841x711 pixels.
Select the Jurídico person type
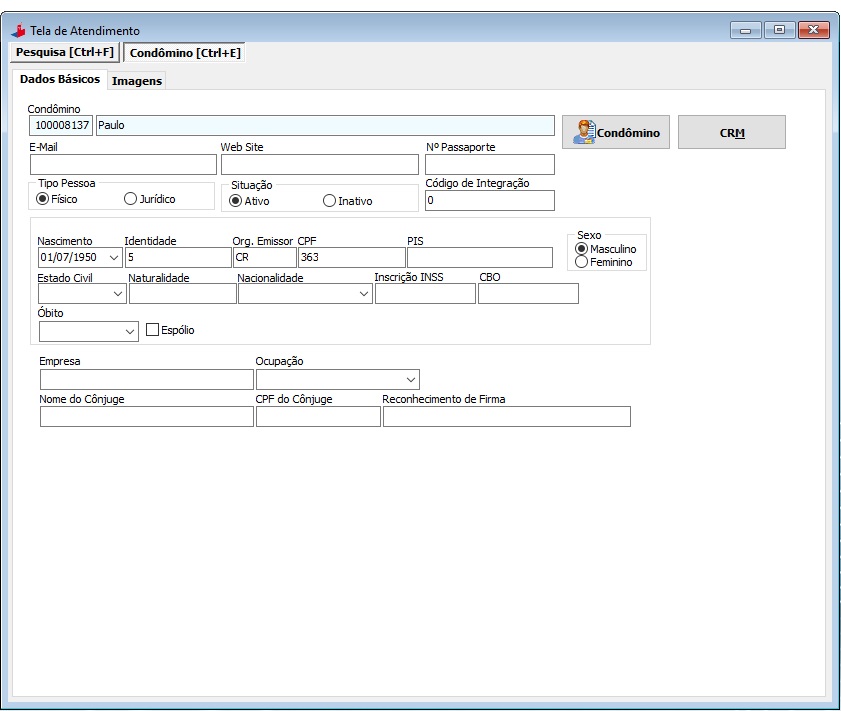131,199
